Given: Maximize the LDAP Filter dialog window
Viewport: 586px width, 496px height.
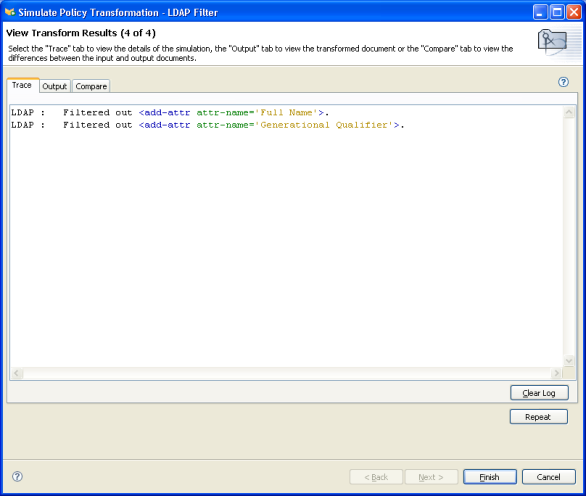Looking at the screenshot, I should click(x=557, y=12).
